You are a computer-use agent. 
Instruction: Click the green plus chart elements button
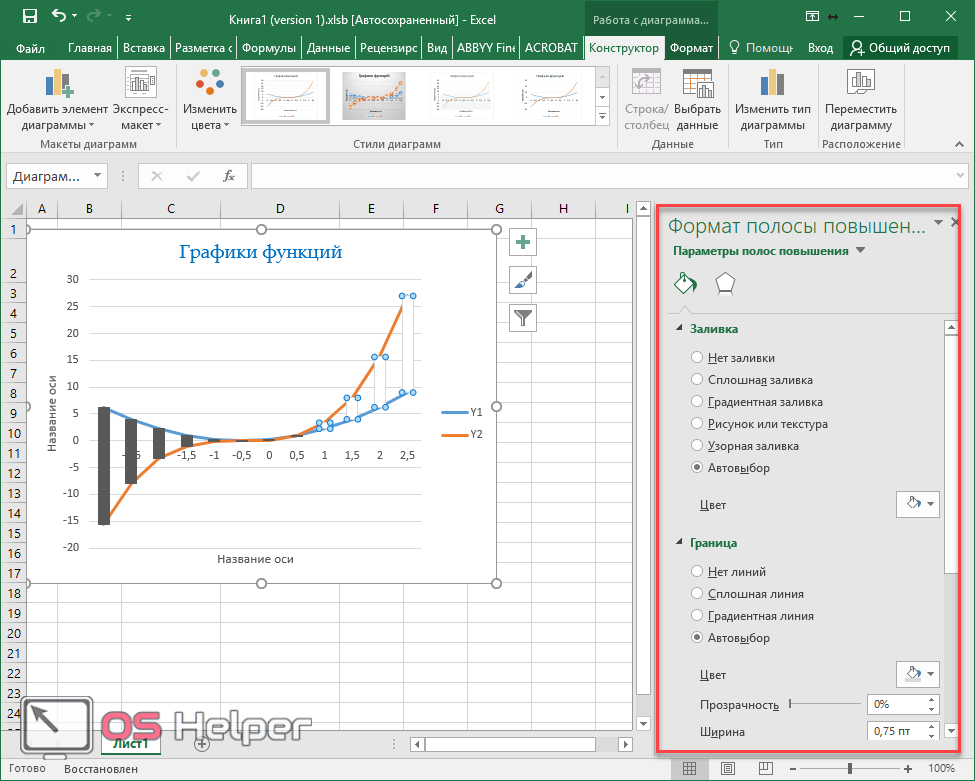pyautogui.click(x=523, y=241)
